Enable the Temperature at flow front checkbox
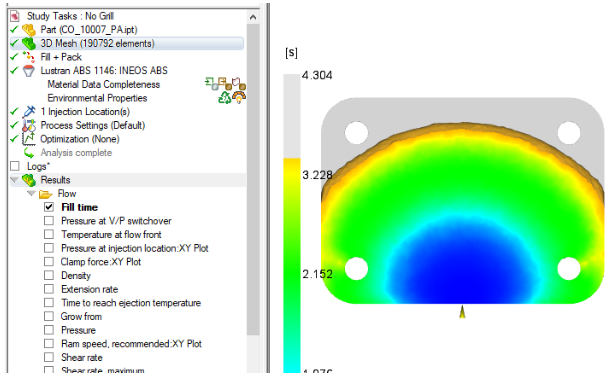612x378 pixels. pos(49,234)
